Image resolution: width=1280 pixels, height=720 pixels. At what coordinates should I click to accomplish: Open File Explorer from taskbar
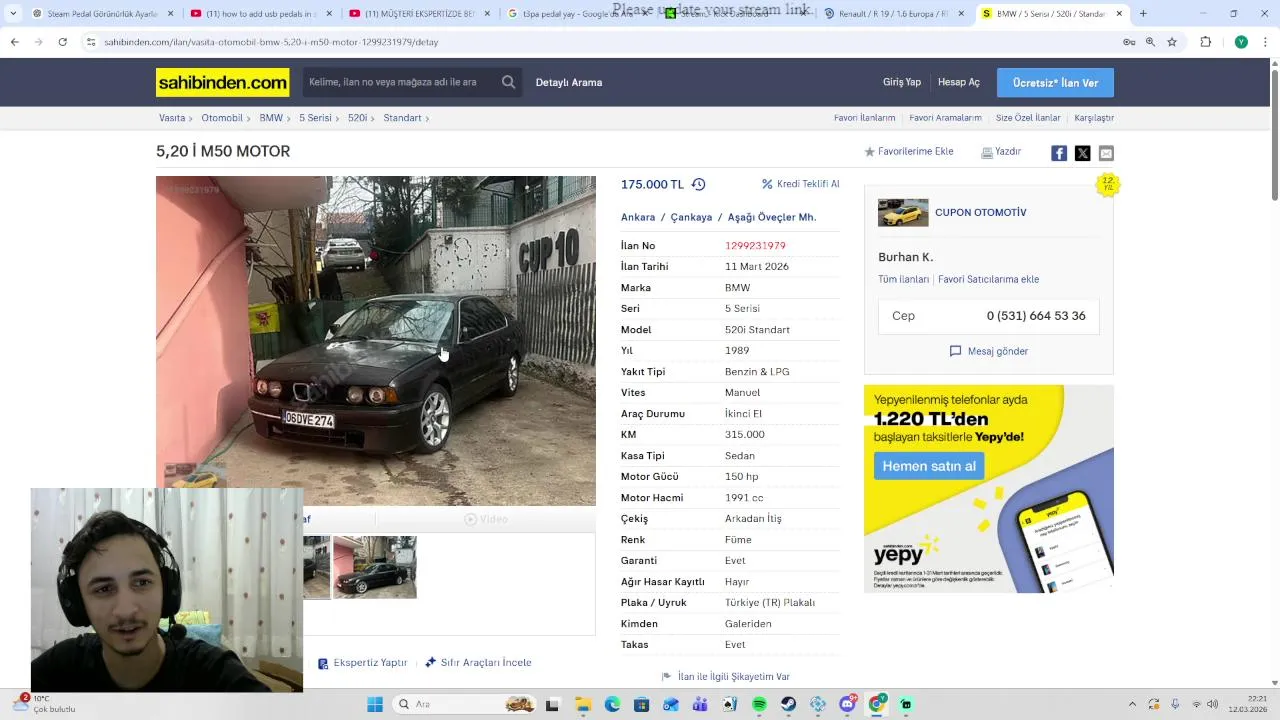tap(582, 704)
